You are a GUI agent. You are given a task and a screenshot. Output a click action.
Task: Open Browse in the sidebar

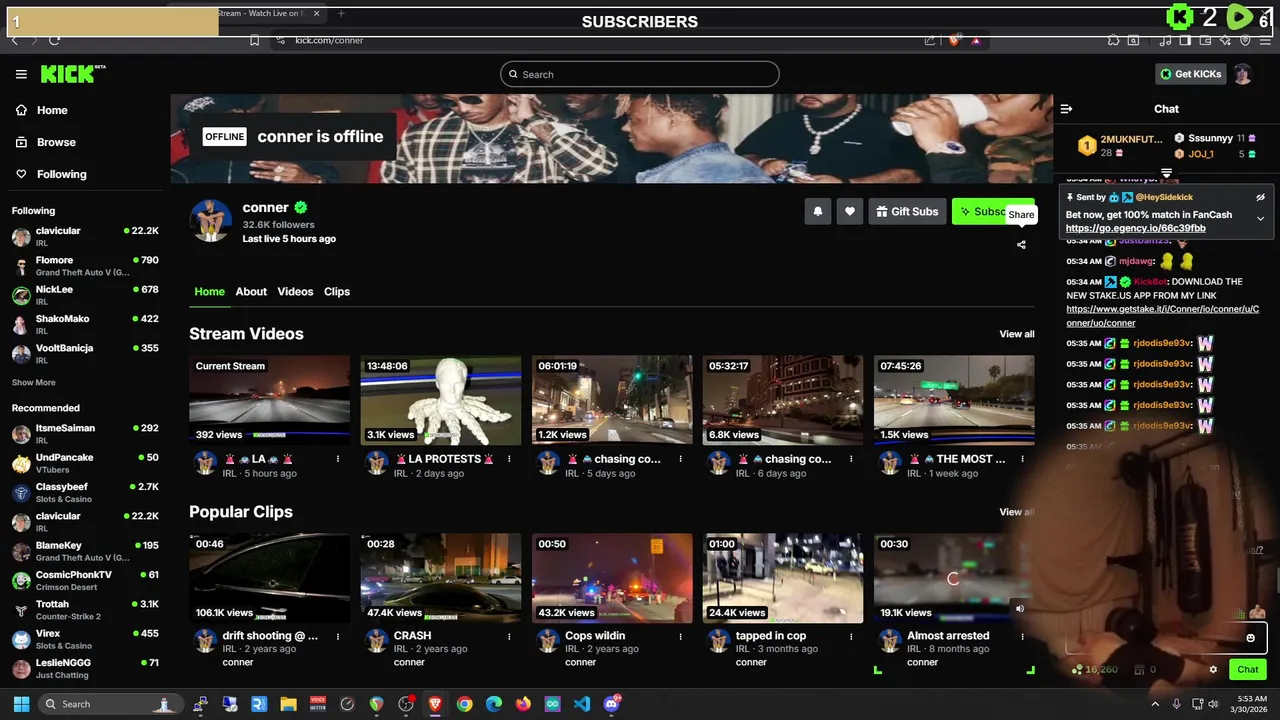click(x=46, y=142)
